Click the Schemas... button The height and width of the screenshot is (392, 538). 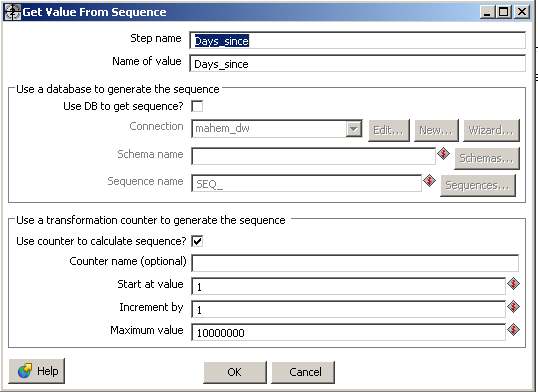(487, 158)
